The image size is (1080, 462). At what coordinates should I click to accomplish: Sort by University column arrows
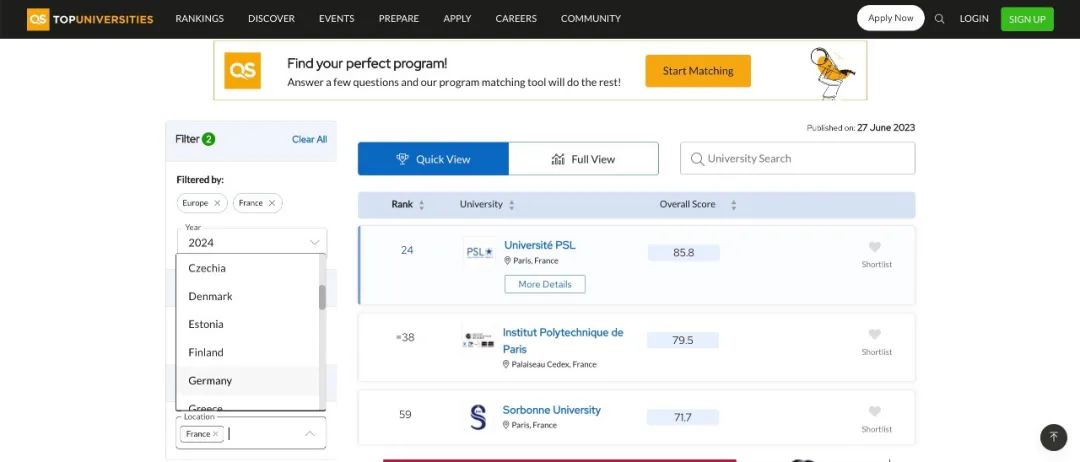pyautogui.click(x=511, y=205)
